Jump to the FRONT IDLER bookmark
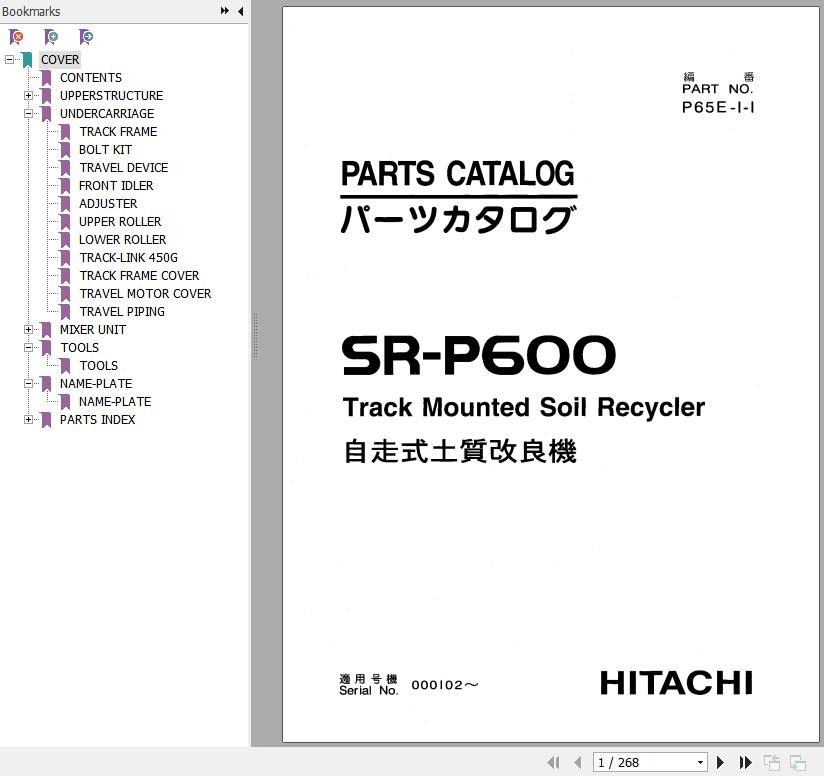This screenshot has width=824, height=776. [x=116, y=186]
